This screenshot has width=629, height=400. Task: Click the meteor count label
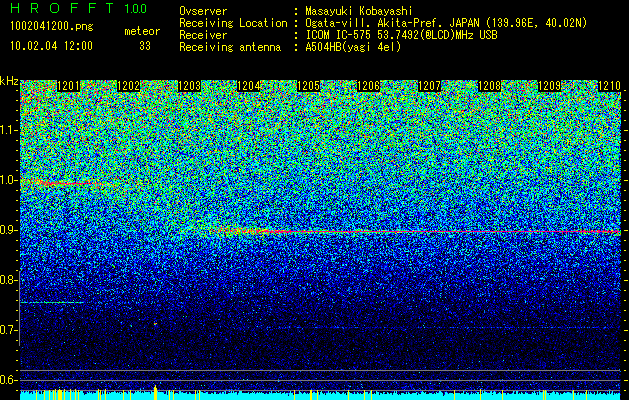point(142,31)
